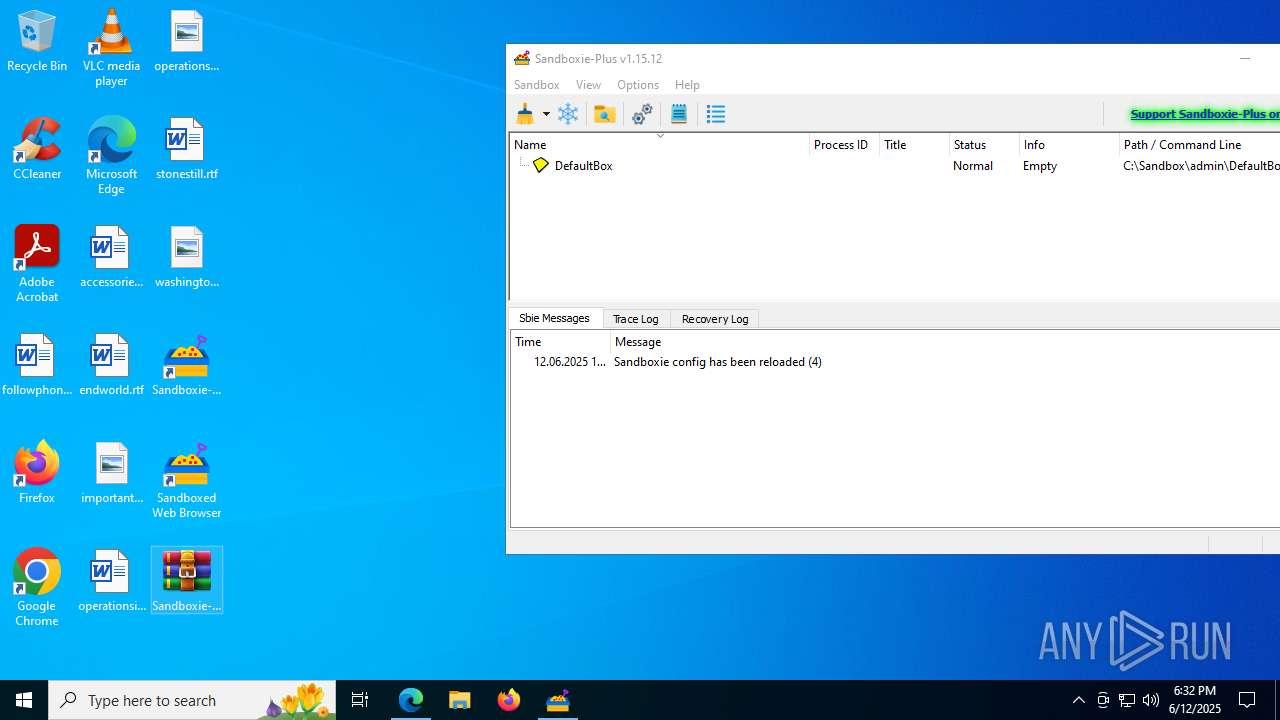Select the VLC media player desktop icon
Viewport: 1280px width, 720px height.
(x=111, y=48)
